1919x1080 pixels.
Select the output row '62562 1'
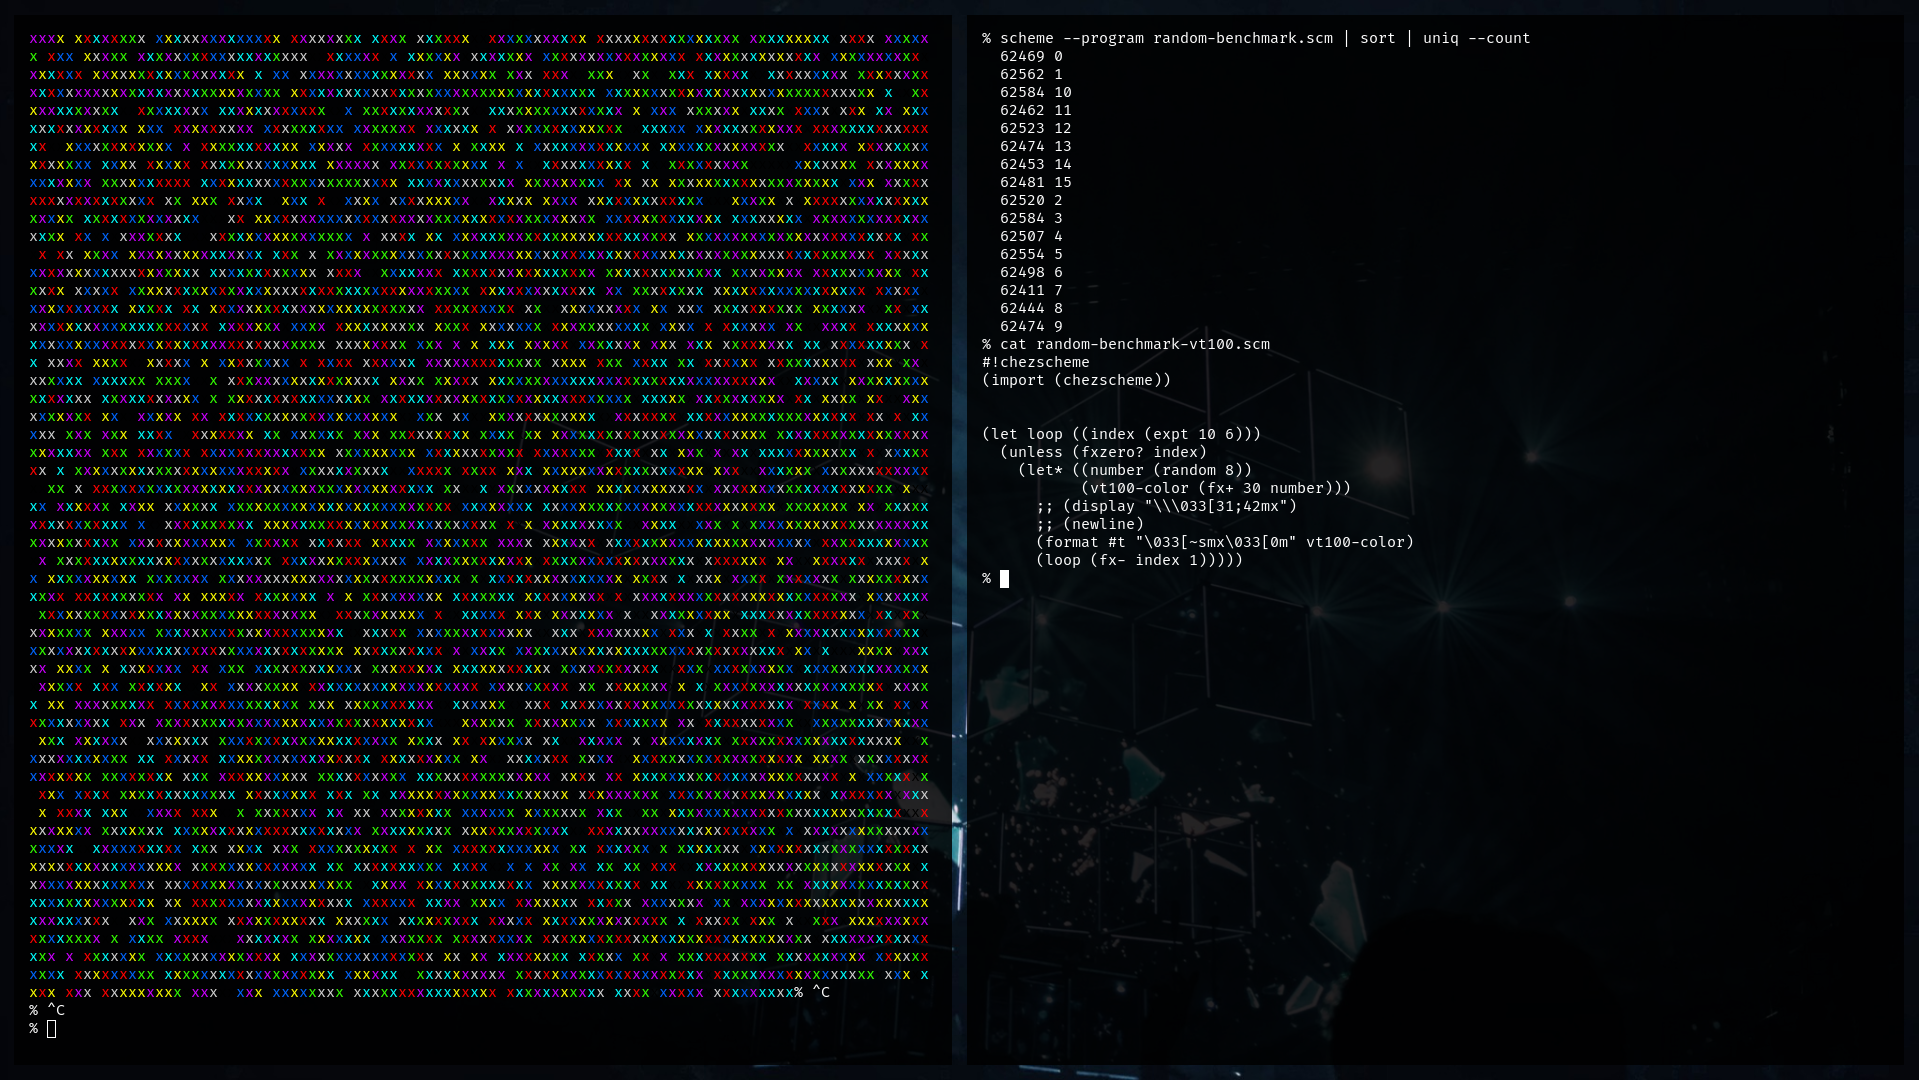(x=1031, y=74)
